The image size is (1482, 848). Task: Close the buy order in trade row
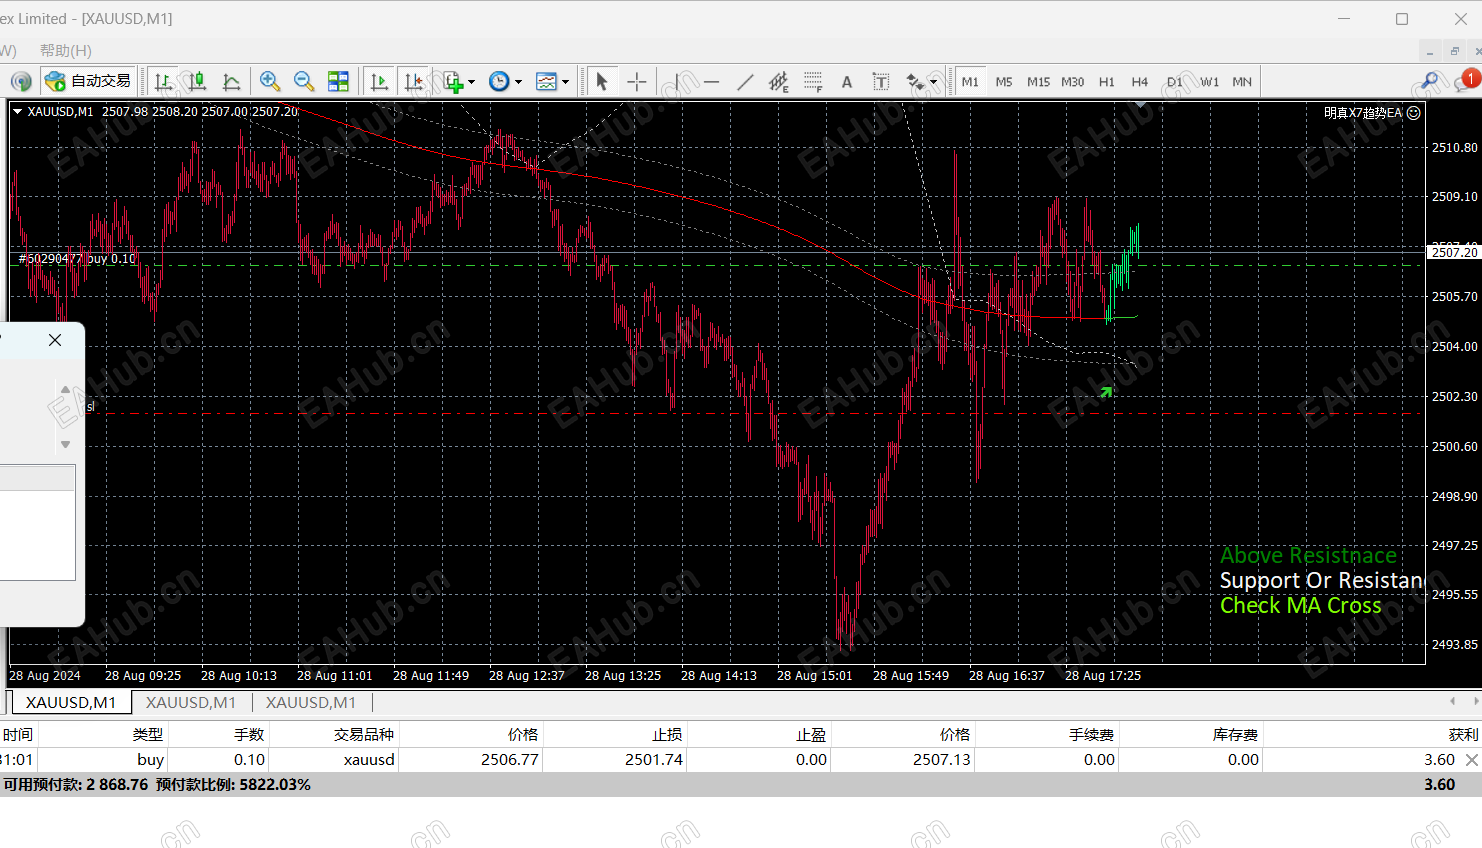[x=1472, y=760]
